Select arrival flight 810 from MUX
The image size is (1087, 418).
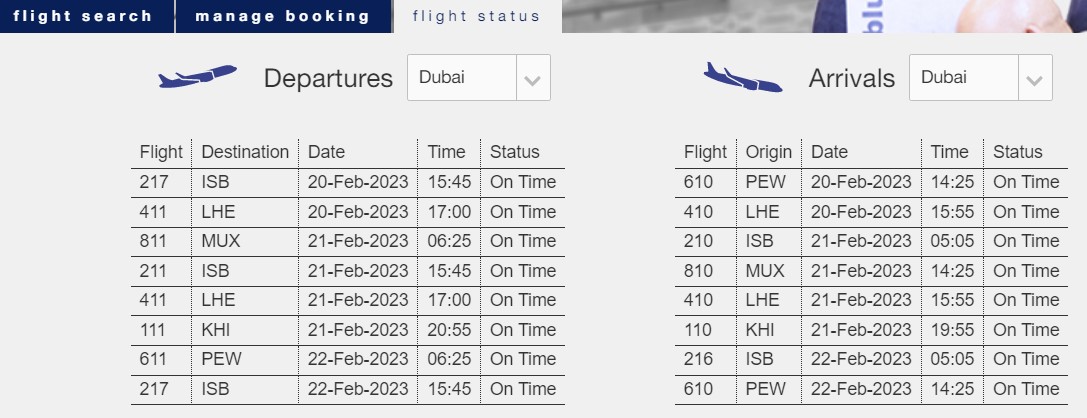point(871,271)
